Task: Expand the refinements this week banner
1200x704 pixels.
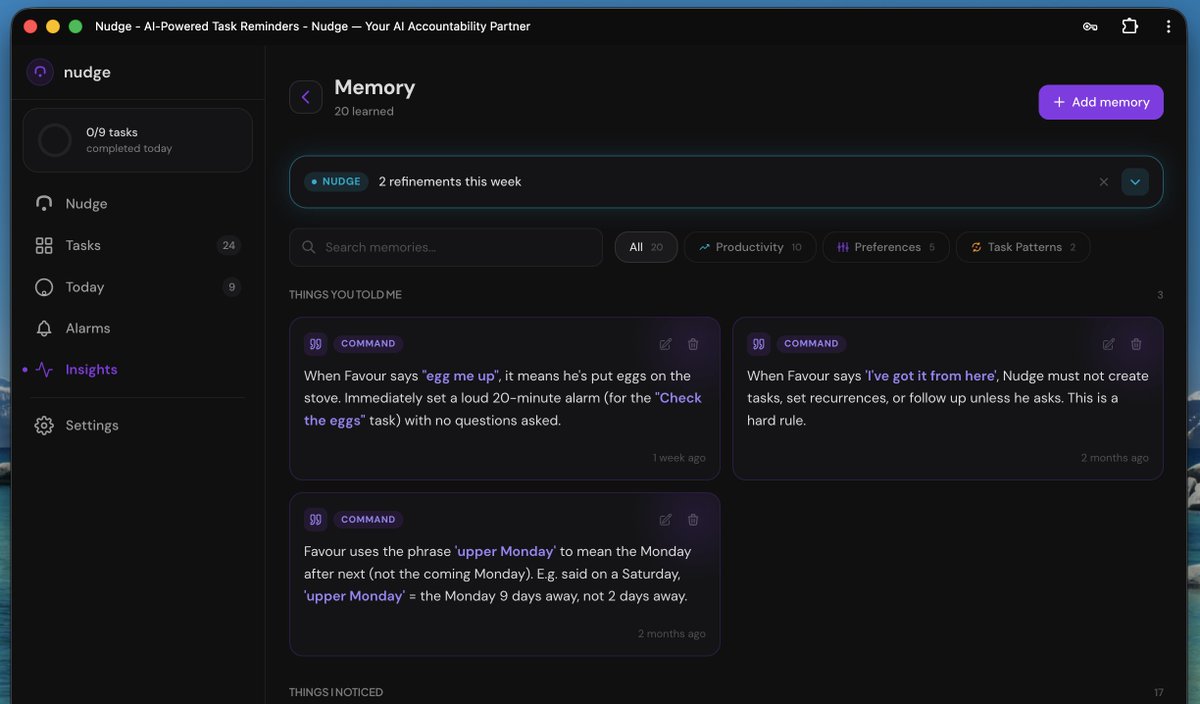Action: click(x=1135, y=182)
